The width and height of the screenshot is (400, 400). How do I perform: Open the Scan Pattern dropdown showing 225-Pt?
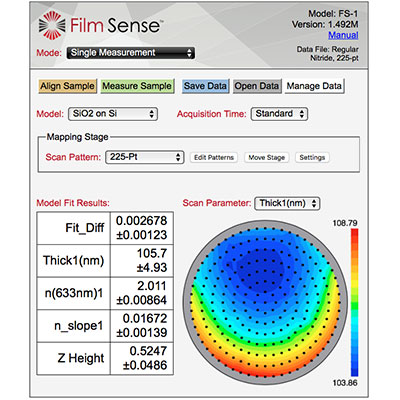(x=145, y=157)
